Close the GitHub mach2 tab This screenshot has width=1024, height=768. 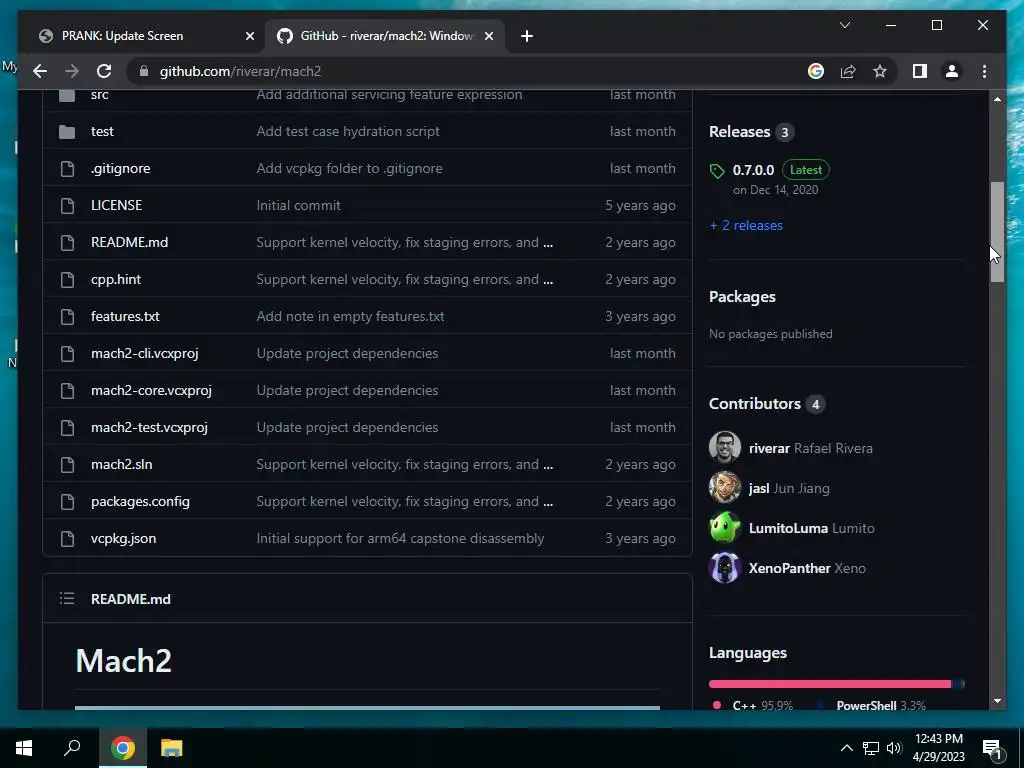tap(488, 36)
